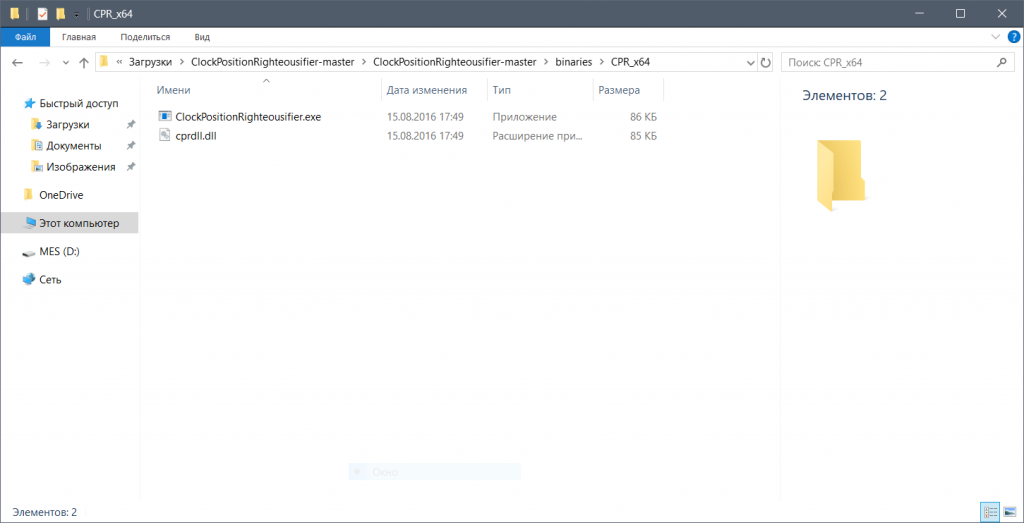The height and width of the screenshot is (523, 1024).
Task: Click the search magnifier icon
Action: point(1001,62)
